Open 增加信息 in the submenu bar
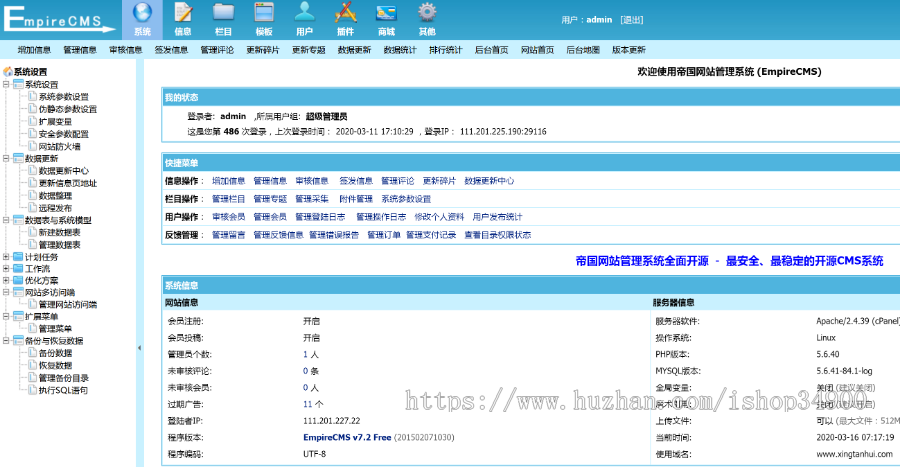Image resolution: width=900 pixels, height=467 pixels. pos(34,50)
